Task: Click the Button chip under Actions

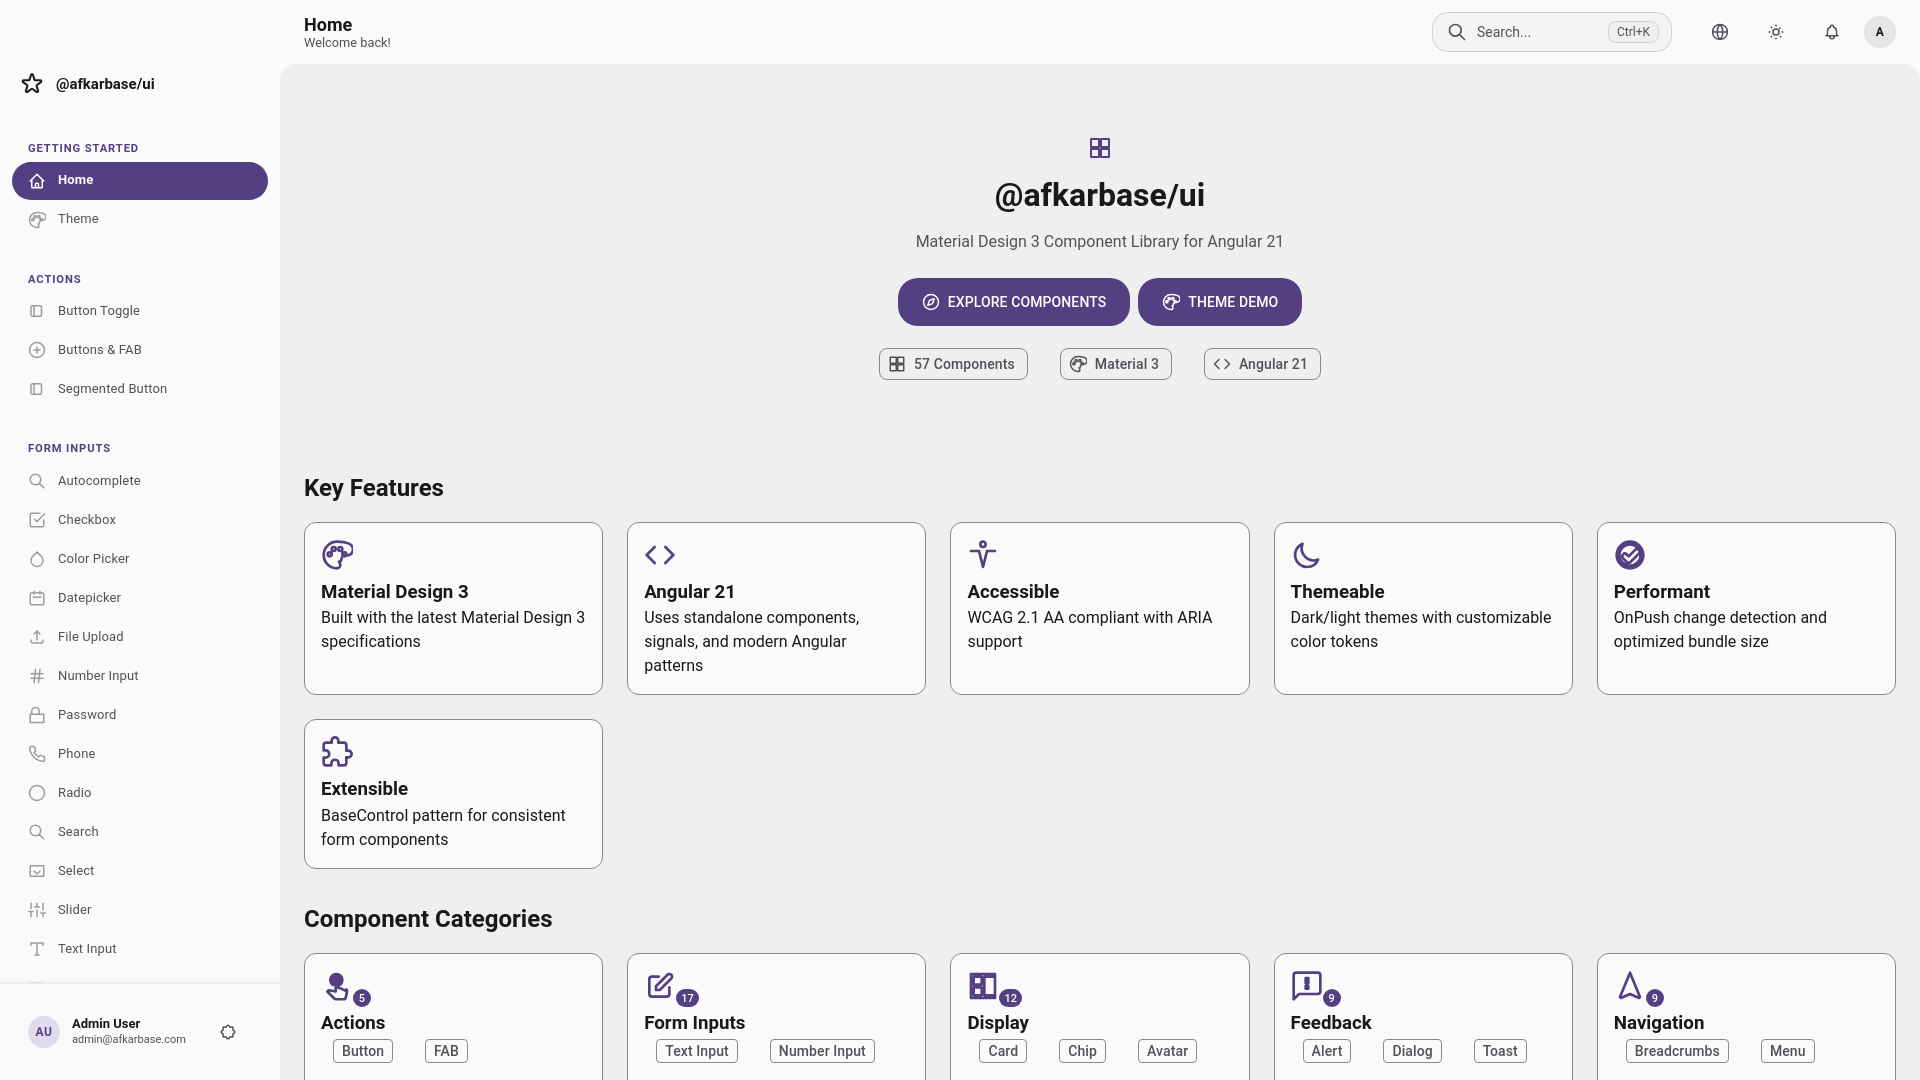Action: [x=363, y=1051]
